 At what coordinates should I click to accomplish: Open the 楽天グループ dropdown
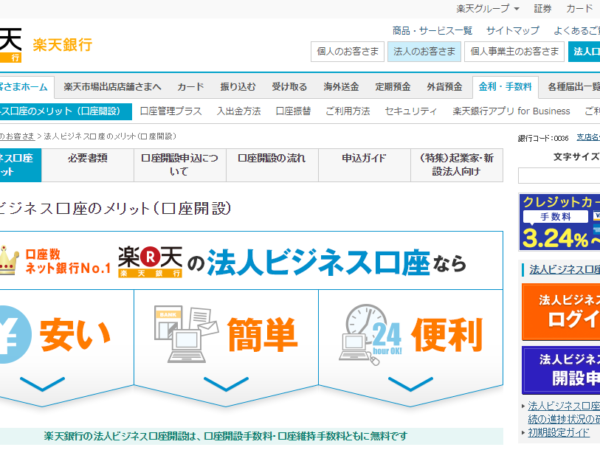(488, 8)
